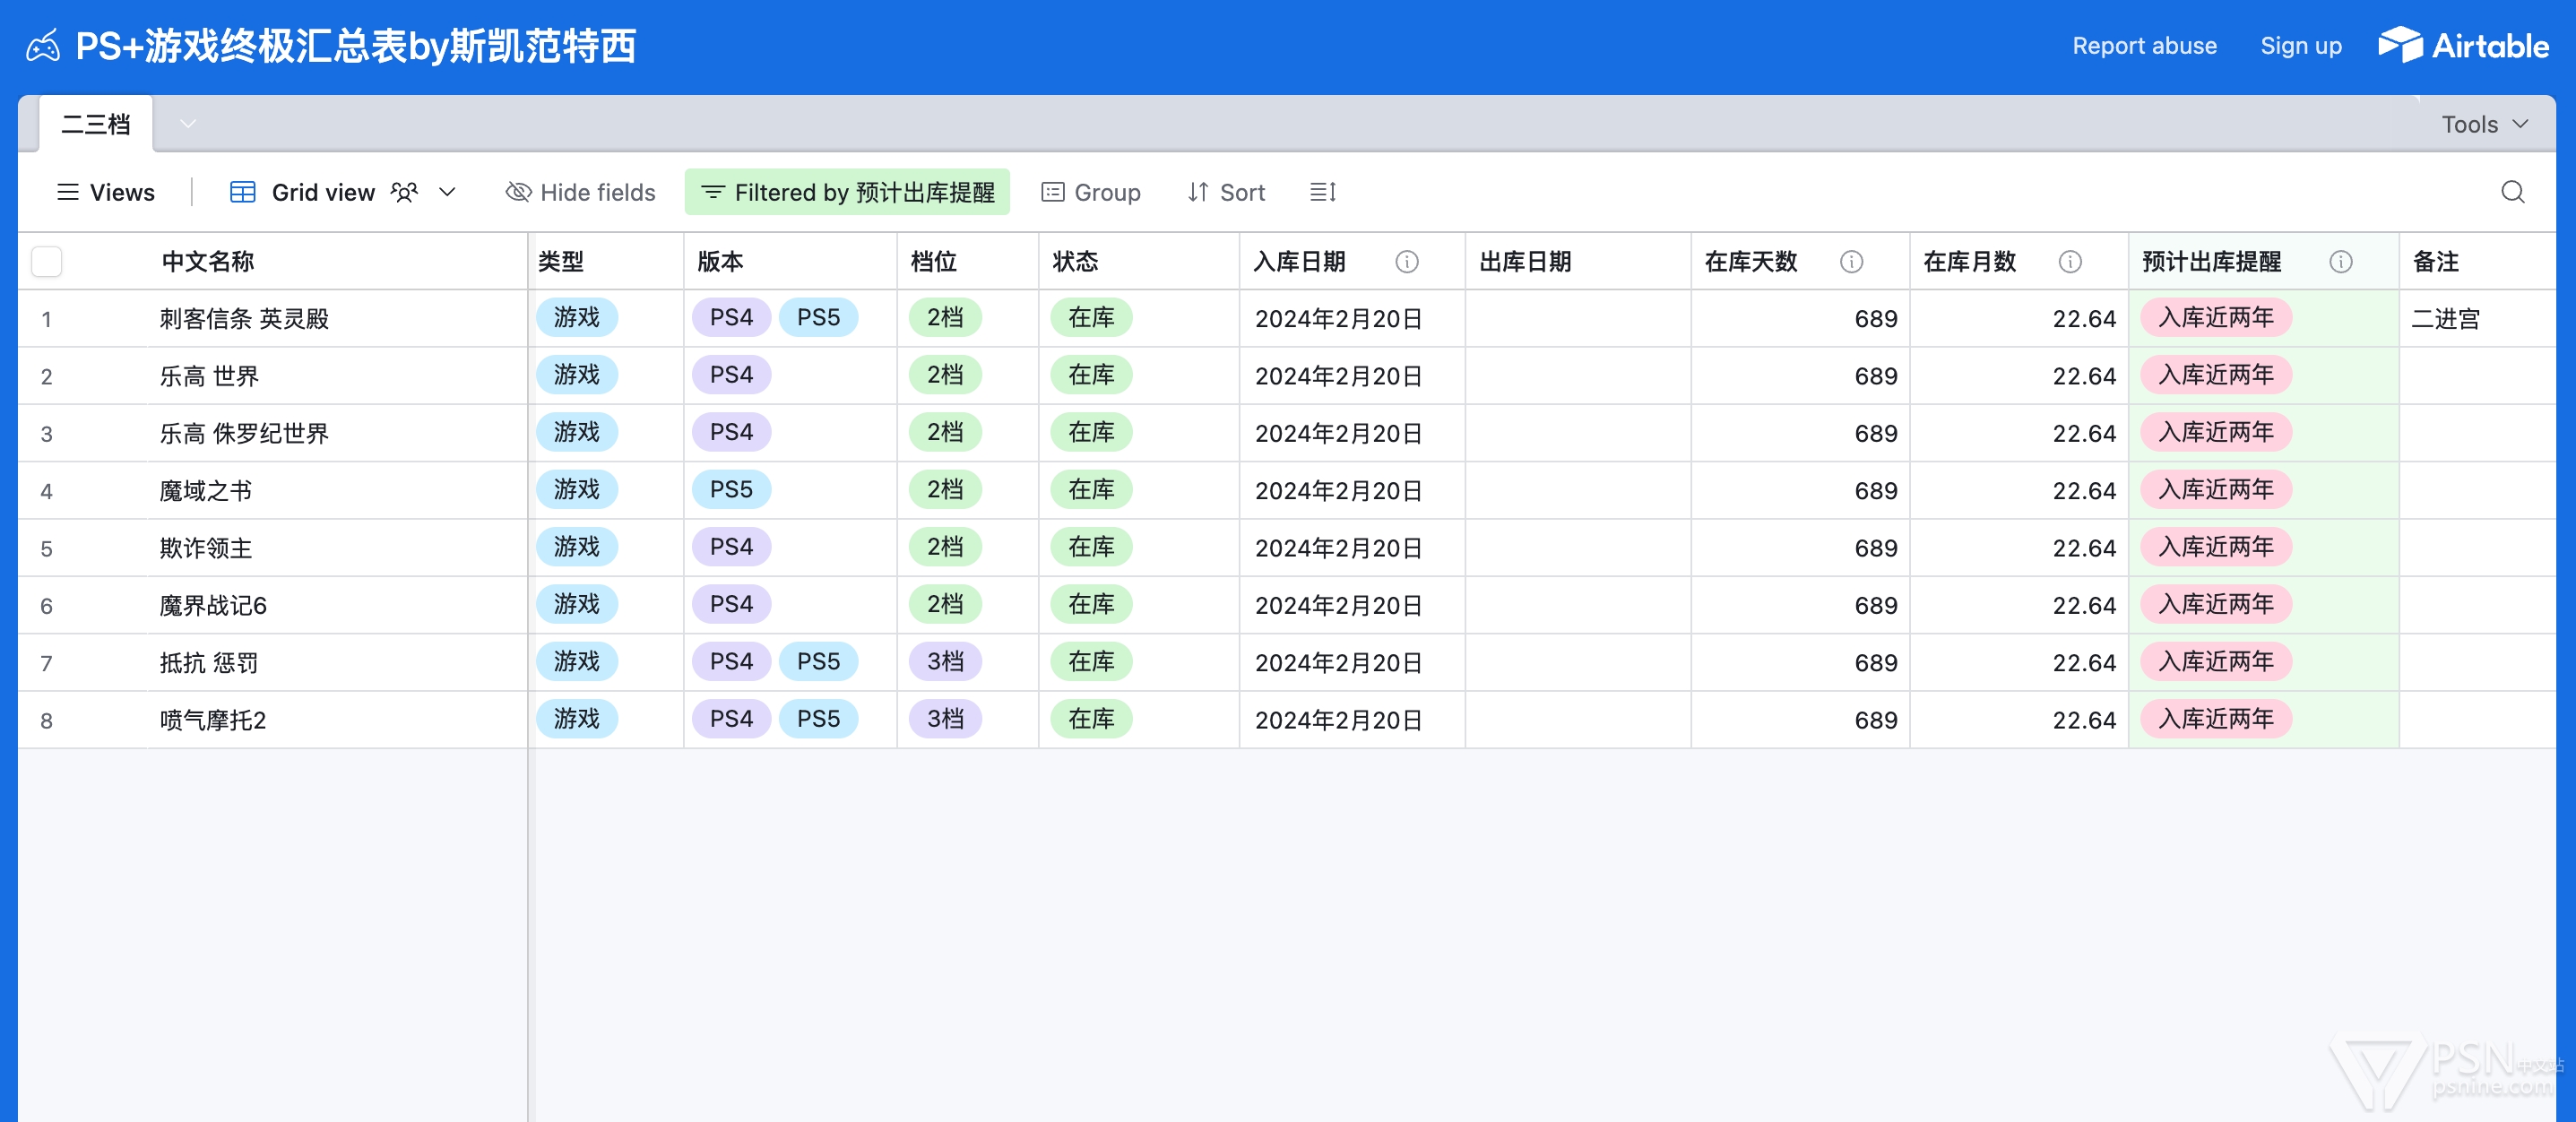The image size is (2576, 1122).
Task: Click the search magnifier icon
Action: 2512,192
